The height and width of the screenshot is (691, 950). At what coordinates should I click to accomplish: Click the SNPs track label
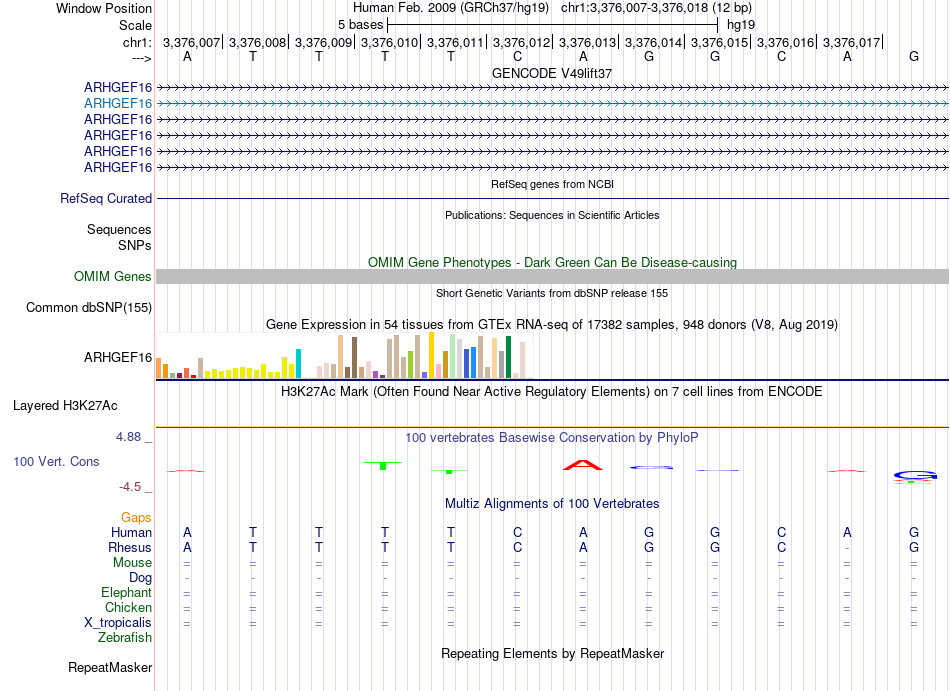(x=135, y=245)
